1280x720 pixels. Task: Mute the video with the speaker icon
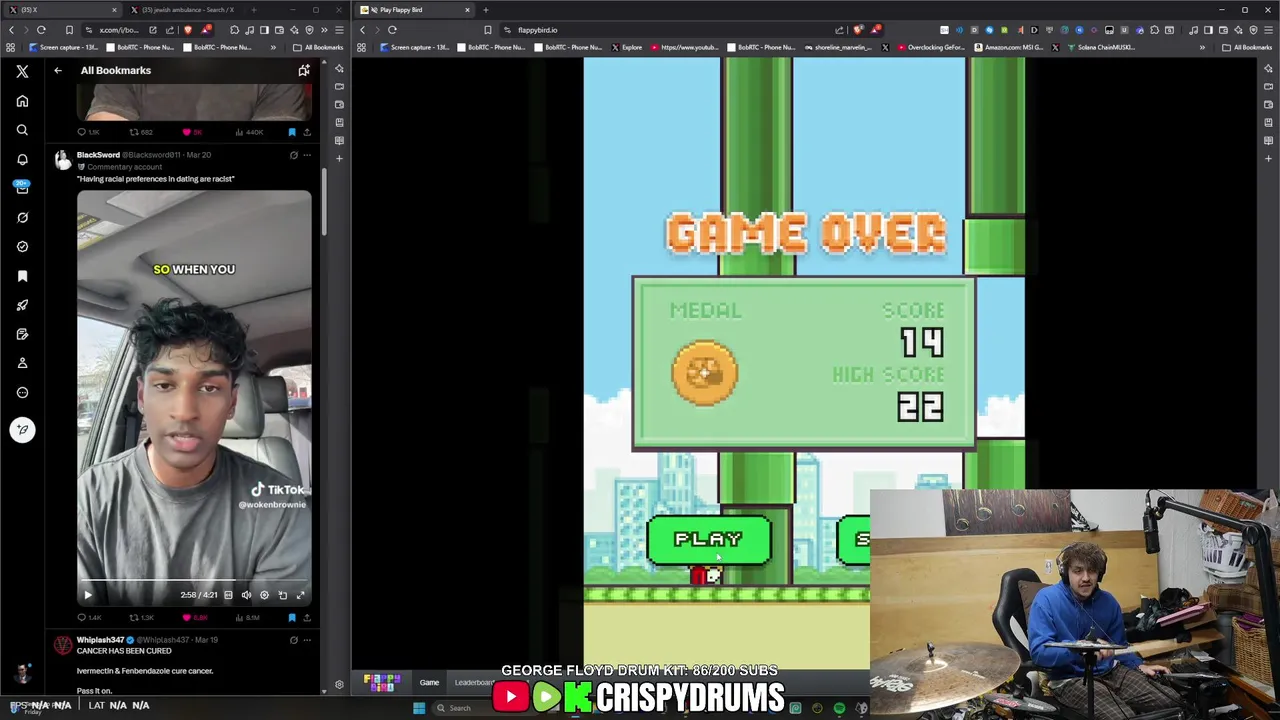(246, 595)
